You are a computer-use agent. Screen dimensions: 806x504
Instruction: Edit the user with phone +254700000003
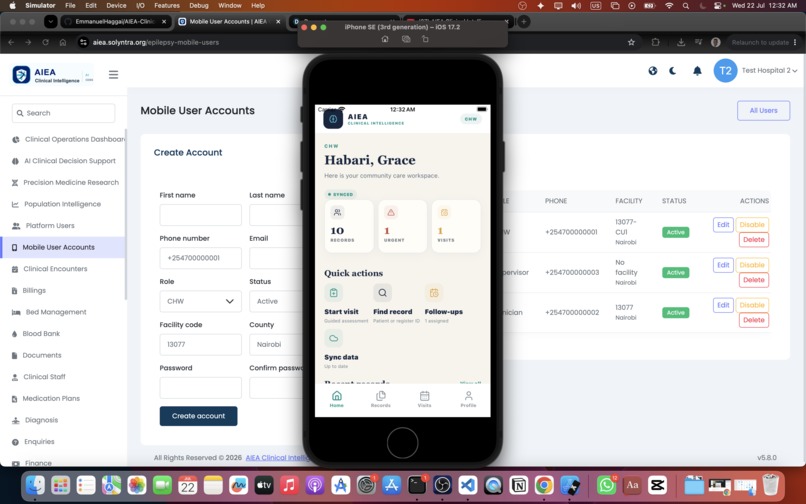pyautogui.click(x=723, y=265)
